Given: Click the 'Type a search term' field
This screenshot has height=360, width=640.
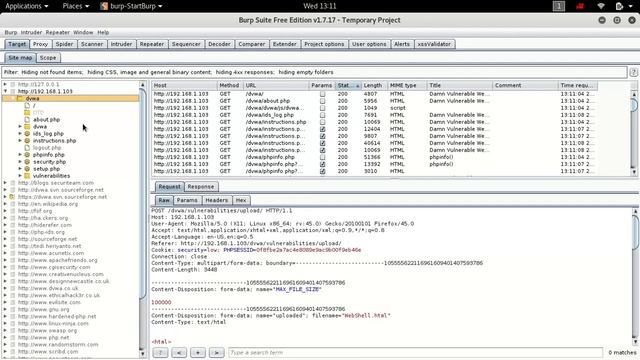Looking at the screenshot, I should pyautogui.click(x=415, y=353).
